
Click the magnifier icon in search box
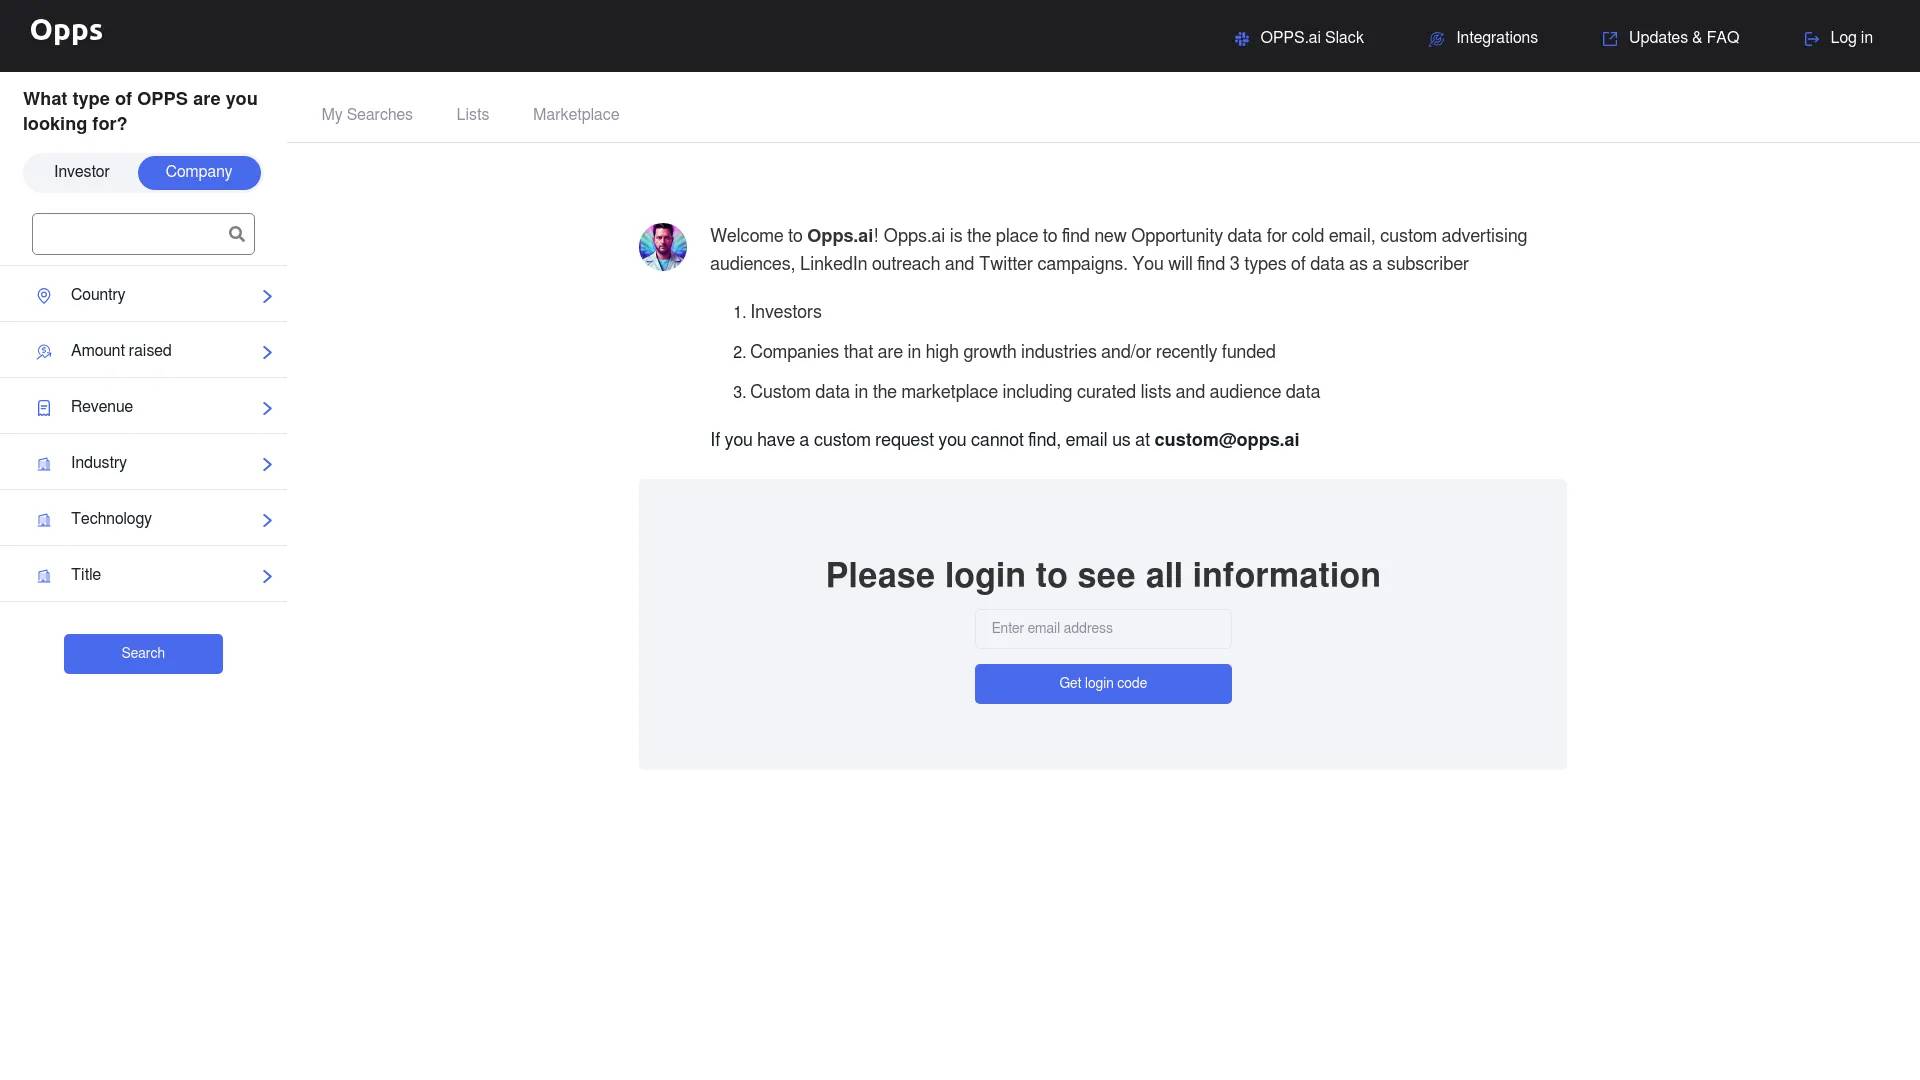(237, 234)
